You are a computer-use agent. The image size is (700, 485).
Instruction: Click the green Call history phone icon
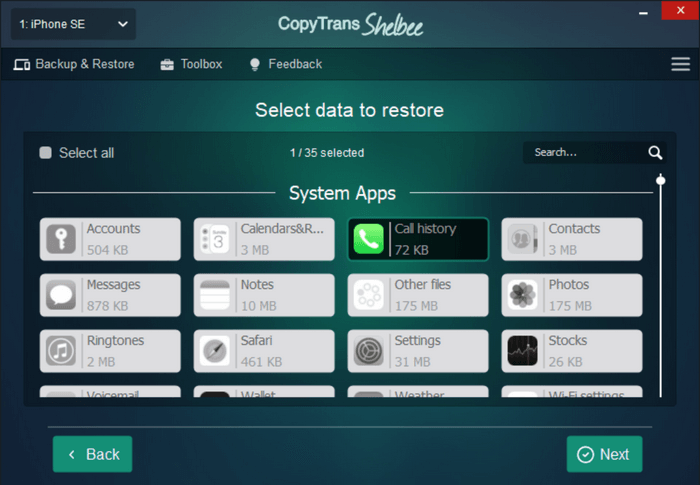point(369,239)
